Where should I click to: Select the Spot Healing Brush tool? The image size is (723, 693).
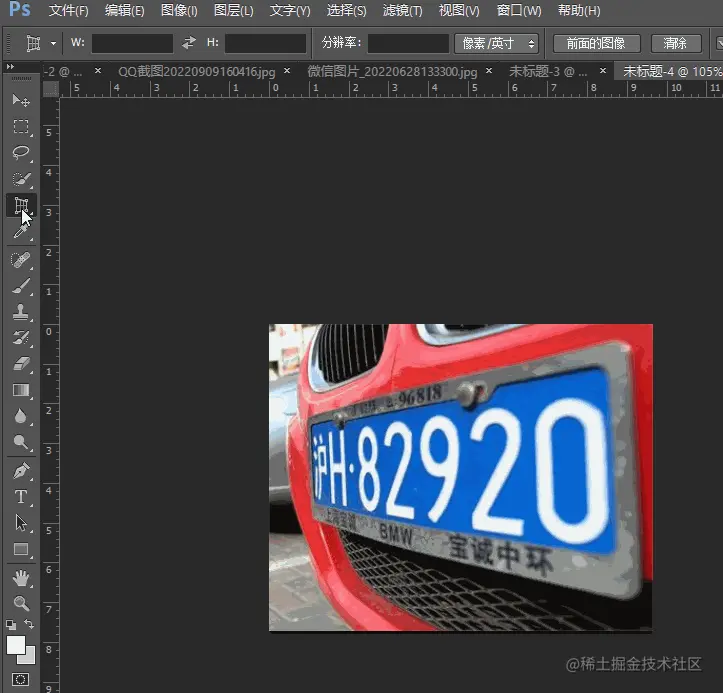(x=21, y=260)
